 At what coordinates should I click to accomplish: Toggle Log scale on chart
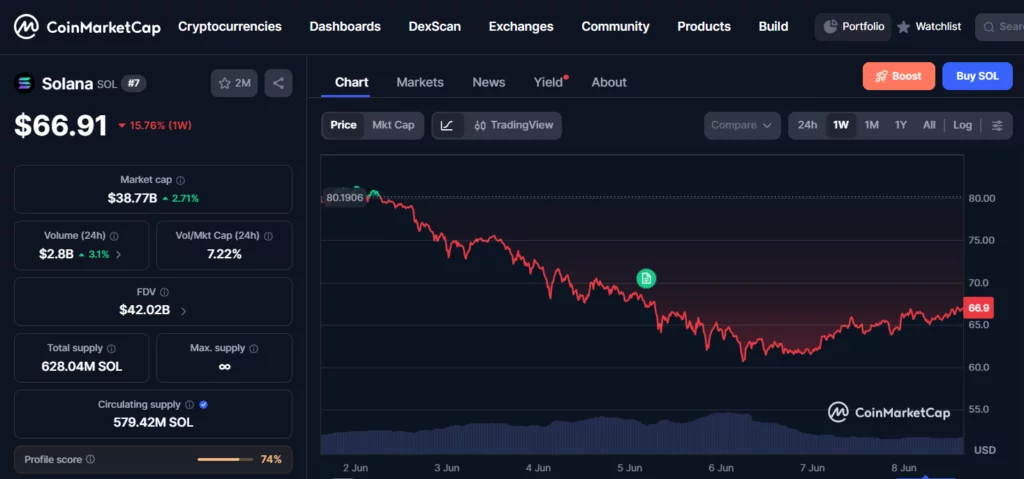(x=963, y=125)
